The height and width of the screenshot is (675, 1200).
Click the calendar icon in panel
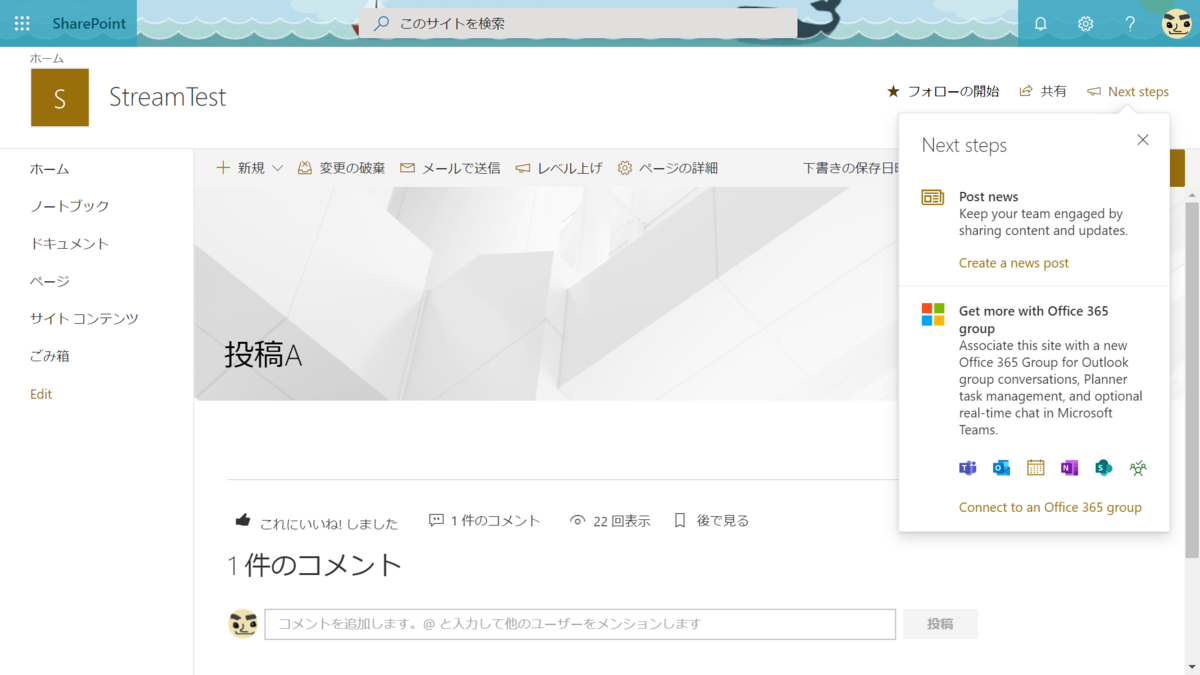point(1035,468)
